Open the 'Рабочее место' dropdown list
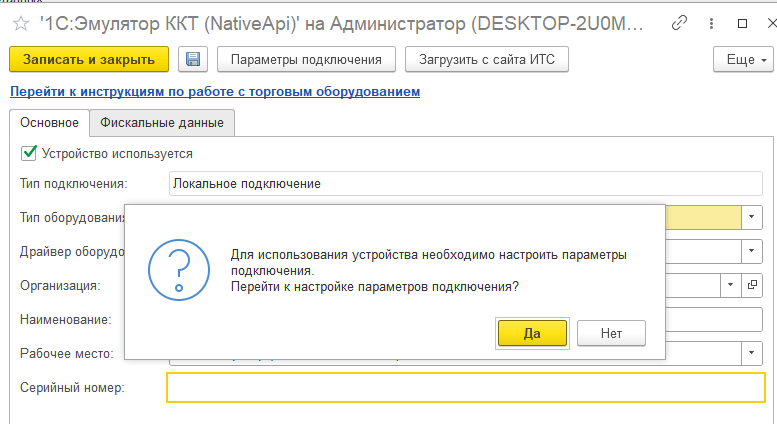Image resolution: width=777 pixels, height=424 pixels. [x=751, y=353]
